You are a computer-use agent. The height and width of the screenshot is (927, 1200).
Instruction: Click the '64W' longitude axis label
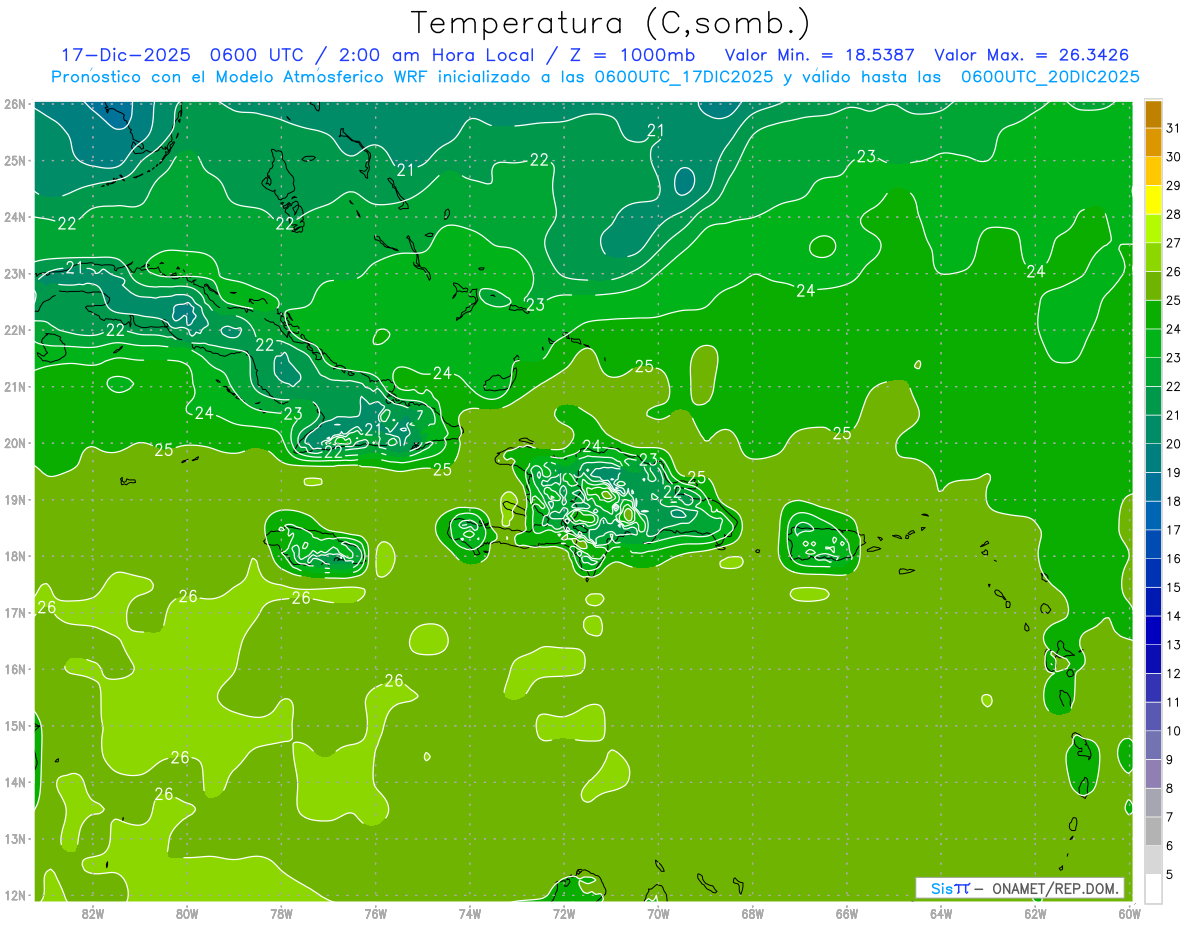point(941,913)
